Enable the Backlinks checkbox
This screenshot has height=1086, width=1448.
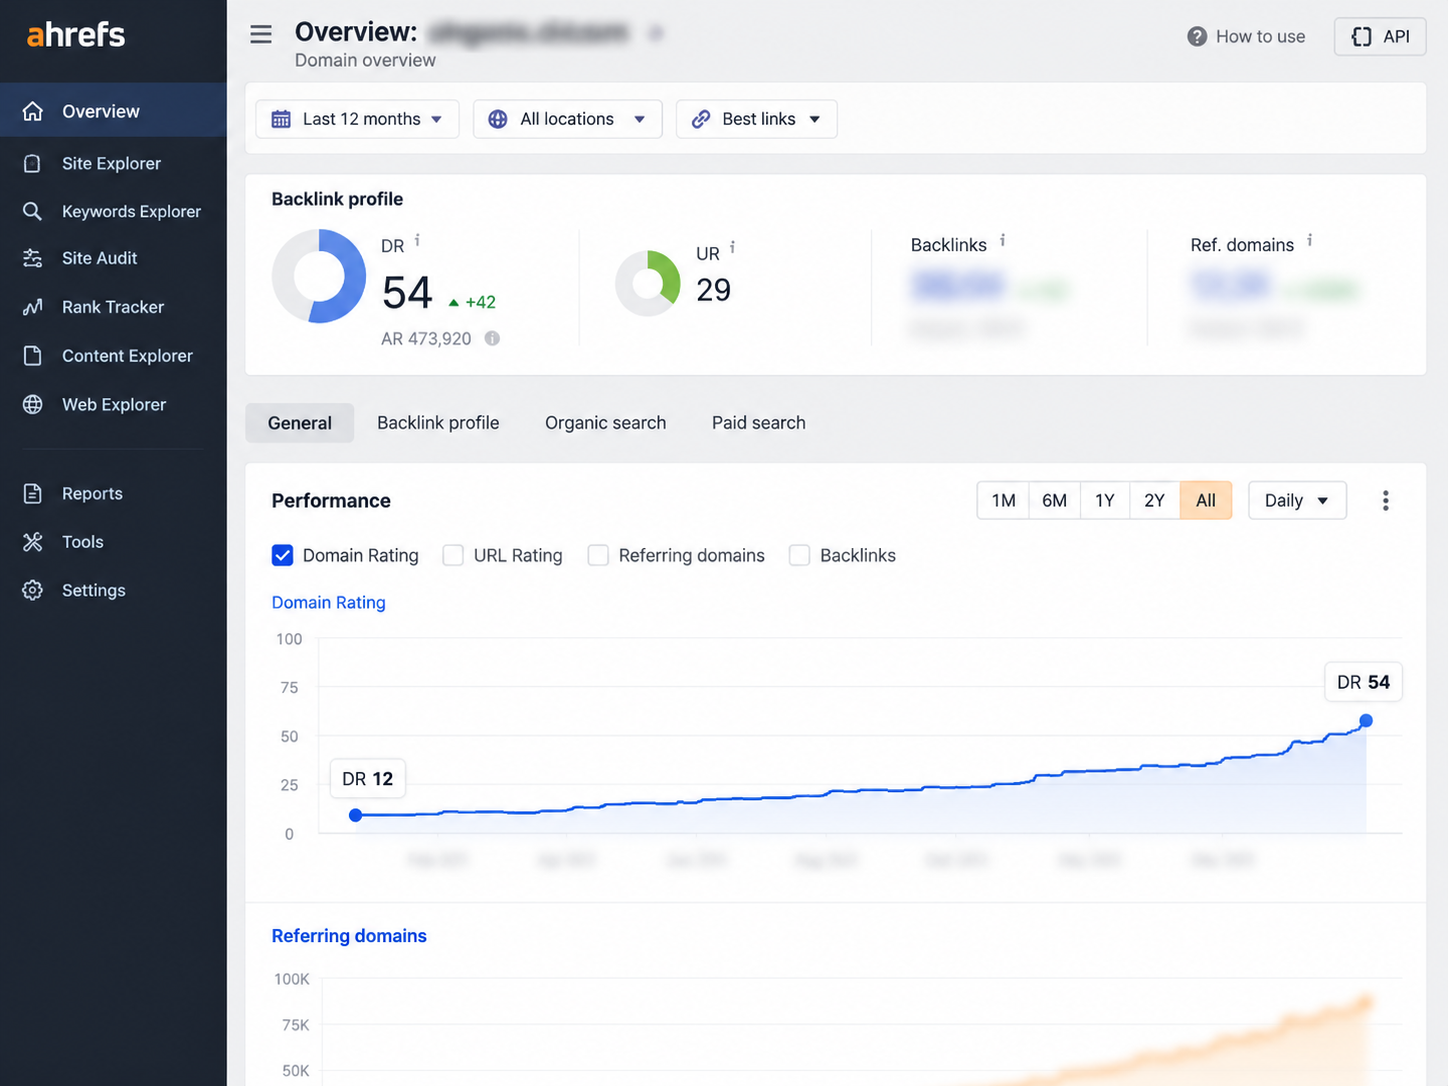(x=799, y=555)
